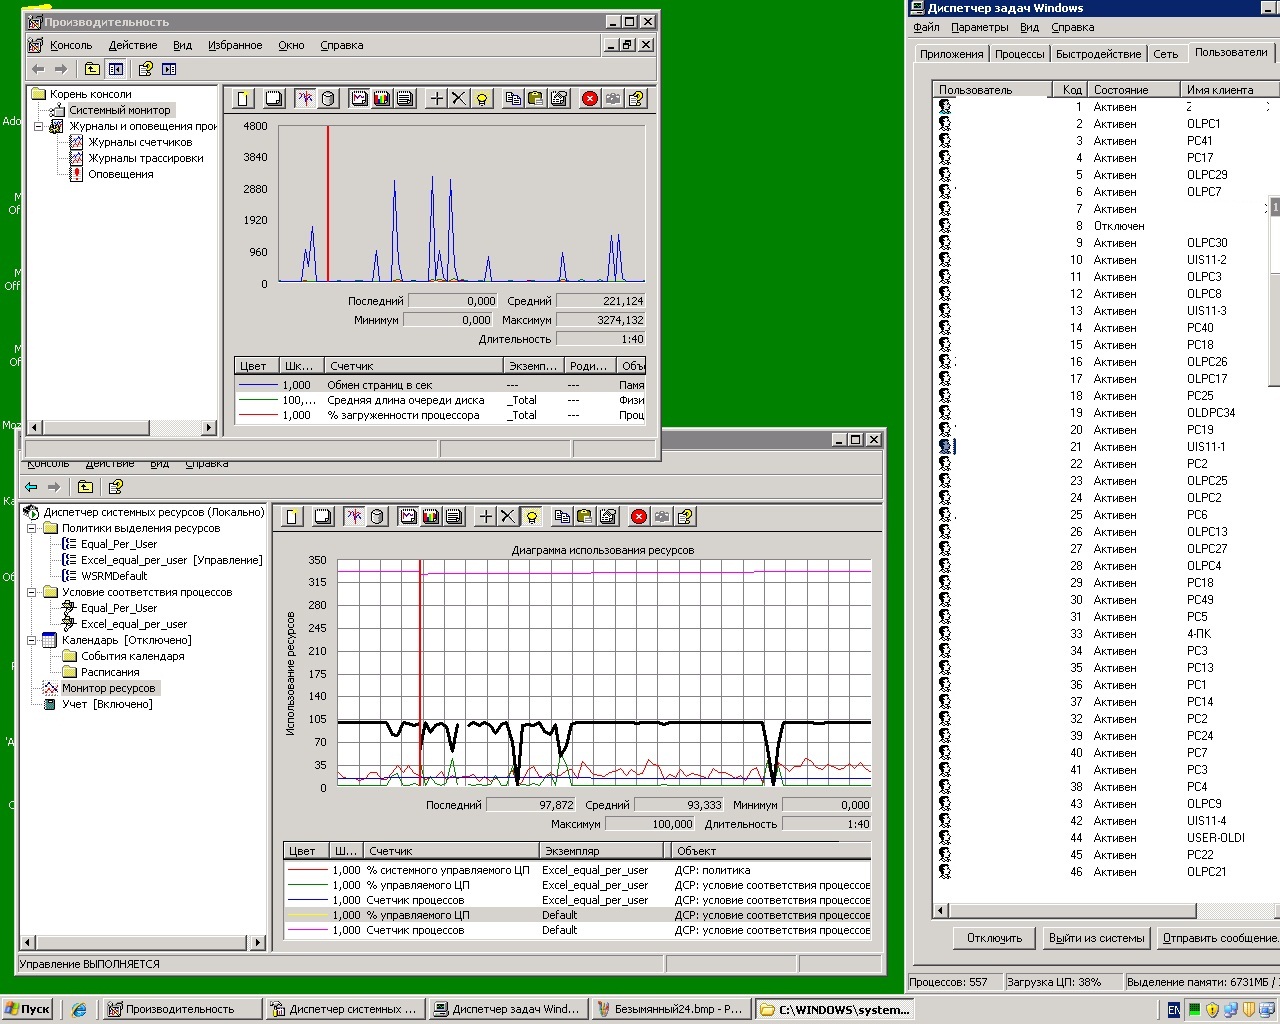Click Выйти из системы button
The width and height of the screenshot is (1280, 1024).
coord(1097,938)
